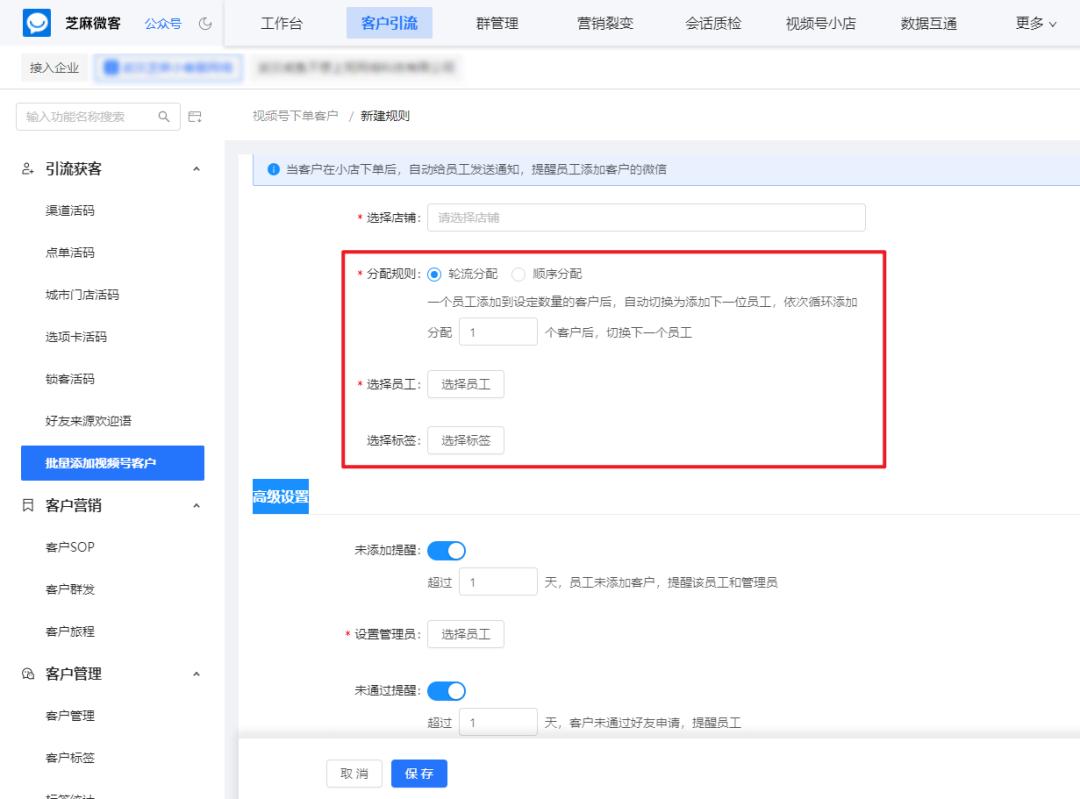Click the 客户营销 bookmark icon
The height and width of the screenshot is (799, 1080).
pyautogui.click(x=27, y=505)
